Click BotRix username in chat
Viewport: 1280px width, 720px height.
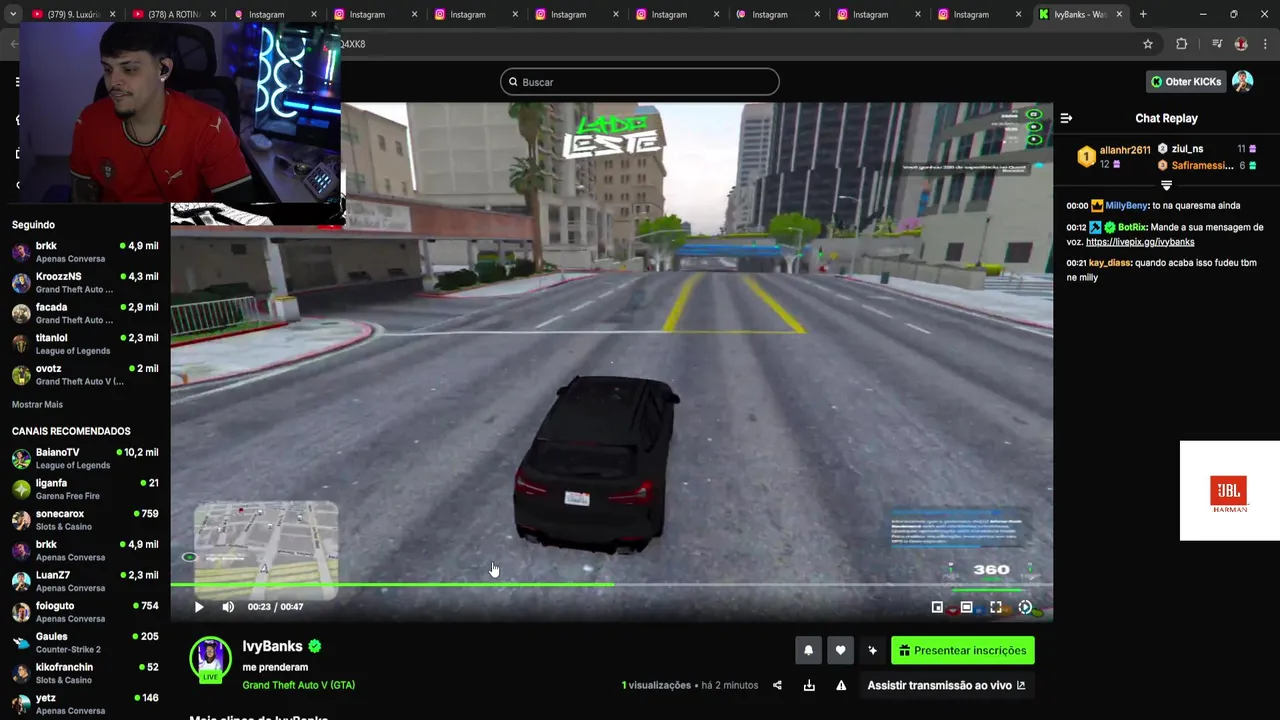tap(1132, 227)
